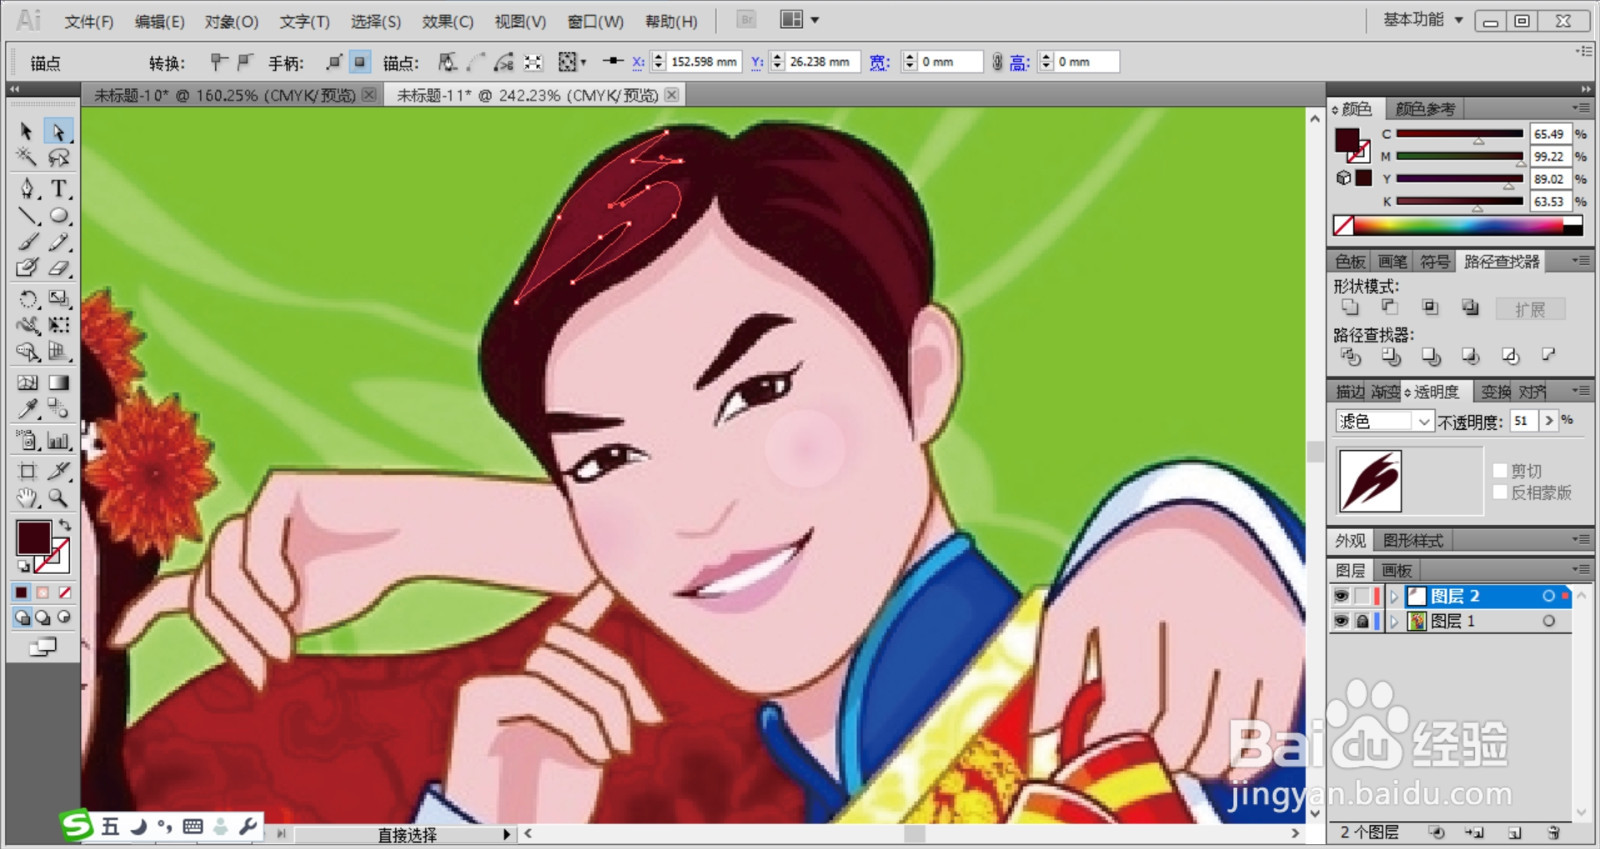This screenshot has width=1600, height=849.
Task: Select the Lasso tool
Action: click(59, 157)
